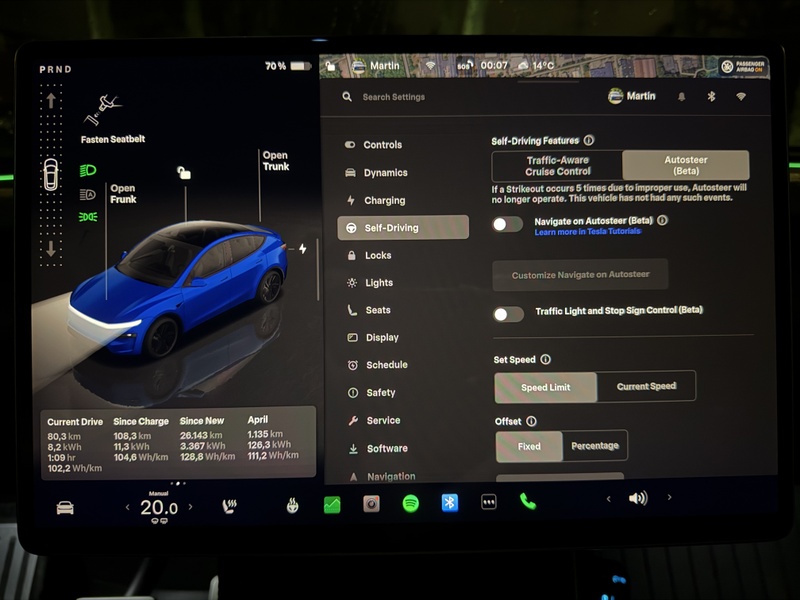The height and width of the screenshot is (600, 800).
Task: Increase cabin temperature with right chevron
Action: point(190,507)
